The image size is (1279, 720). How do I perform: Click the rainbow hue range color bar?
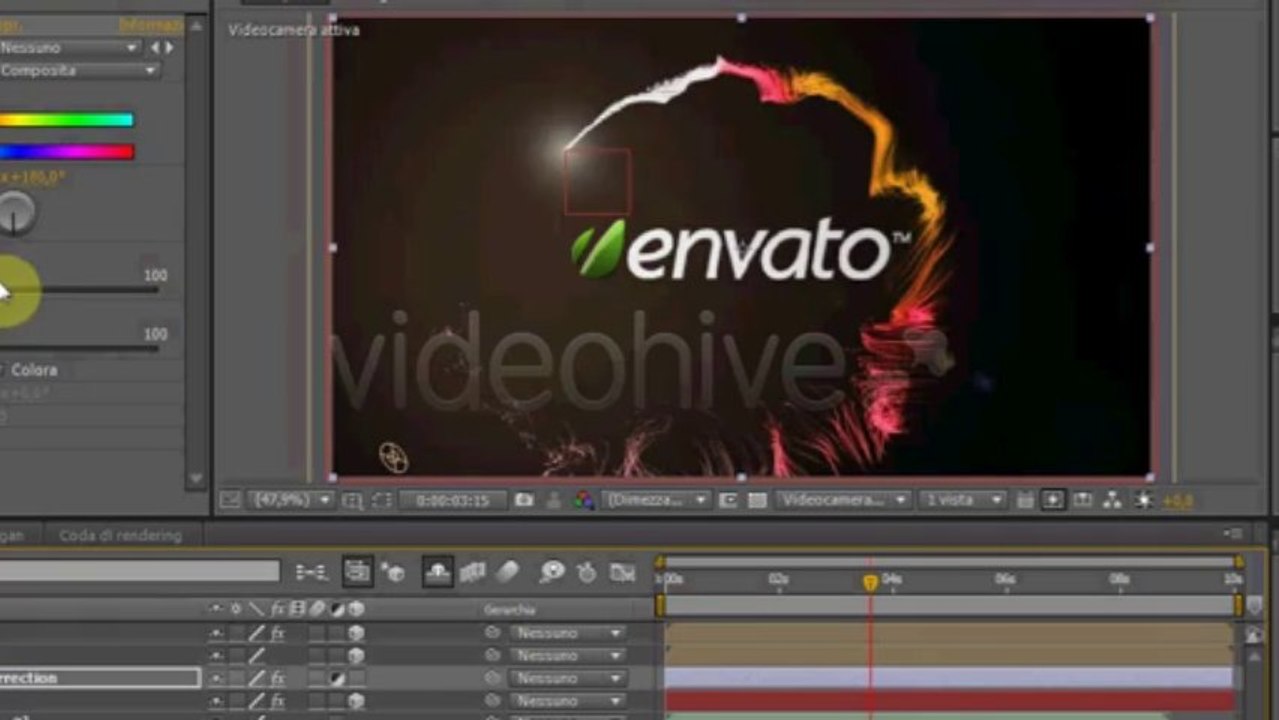pos(66,120)
